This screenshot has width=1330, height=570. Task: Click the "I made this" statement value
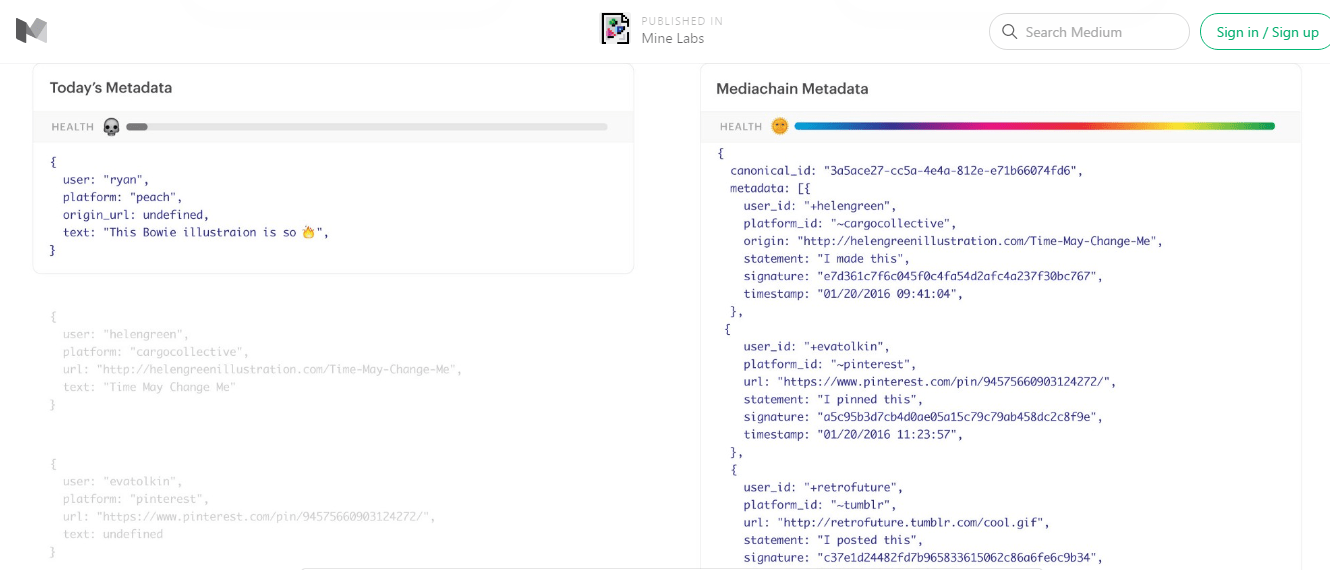[x=861, y=259]
